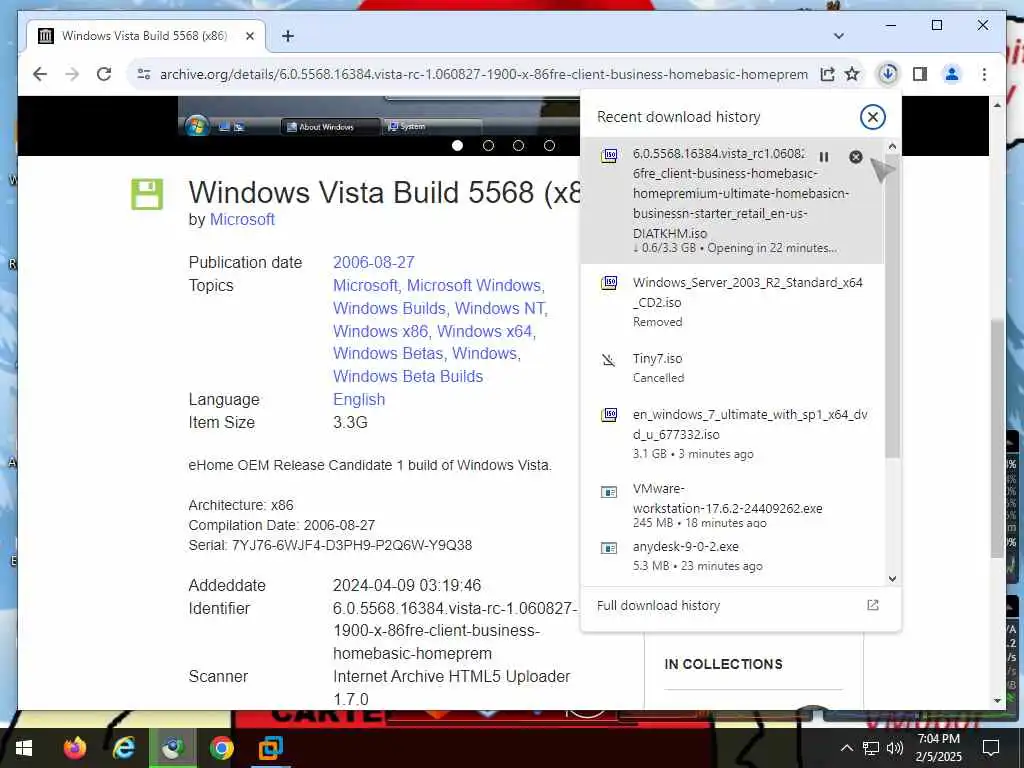
Task: Close the Recent download history popup
Action: (872, 117)
